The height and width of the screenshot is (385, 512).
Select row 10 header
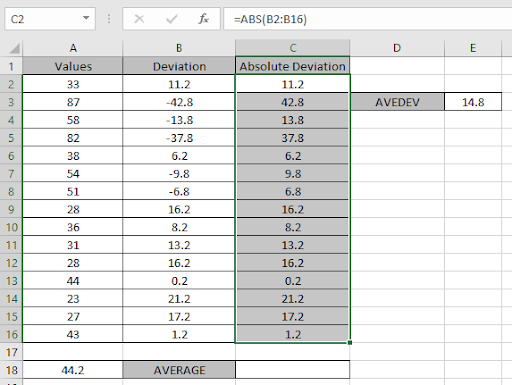click(11, 227)
